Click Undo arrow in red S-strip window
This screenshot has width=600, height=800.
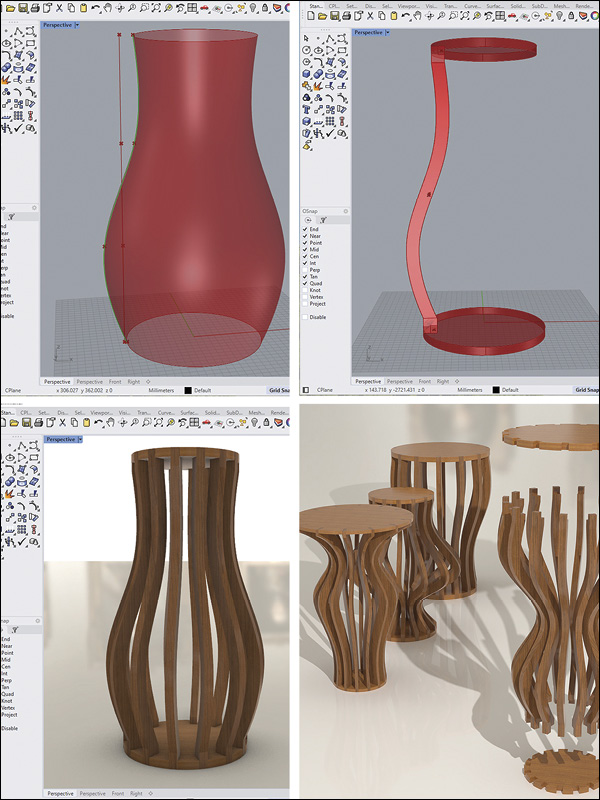405,16
